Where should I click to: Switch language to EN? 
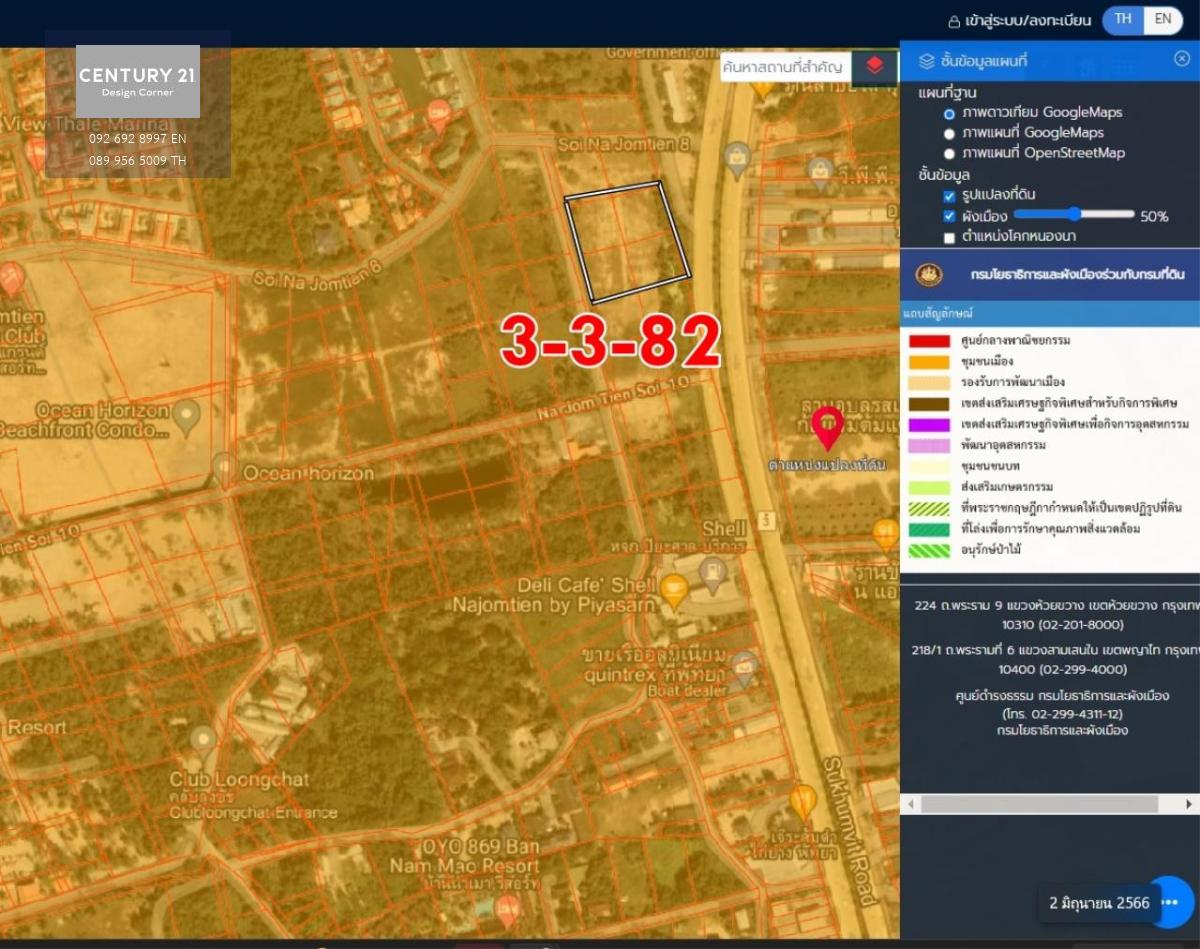coord(1163,19)
